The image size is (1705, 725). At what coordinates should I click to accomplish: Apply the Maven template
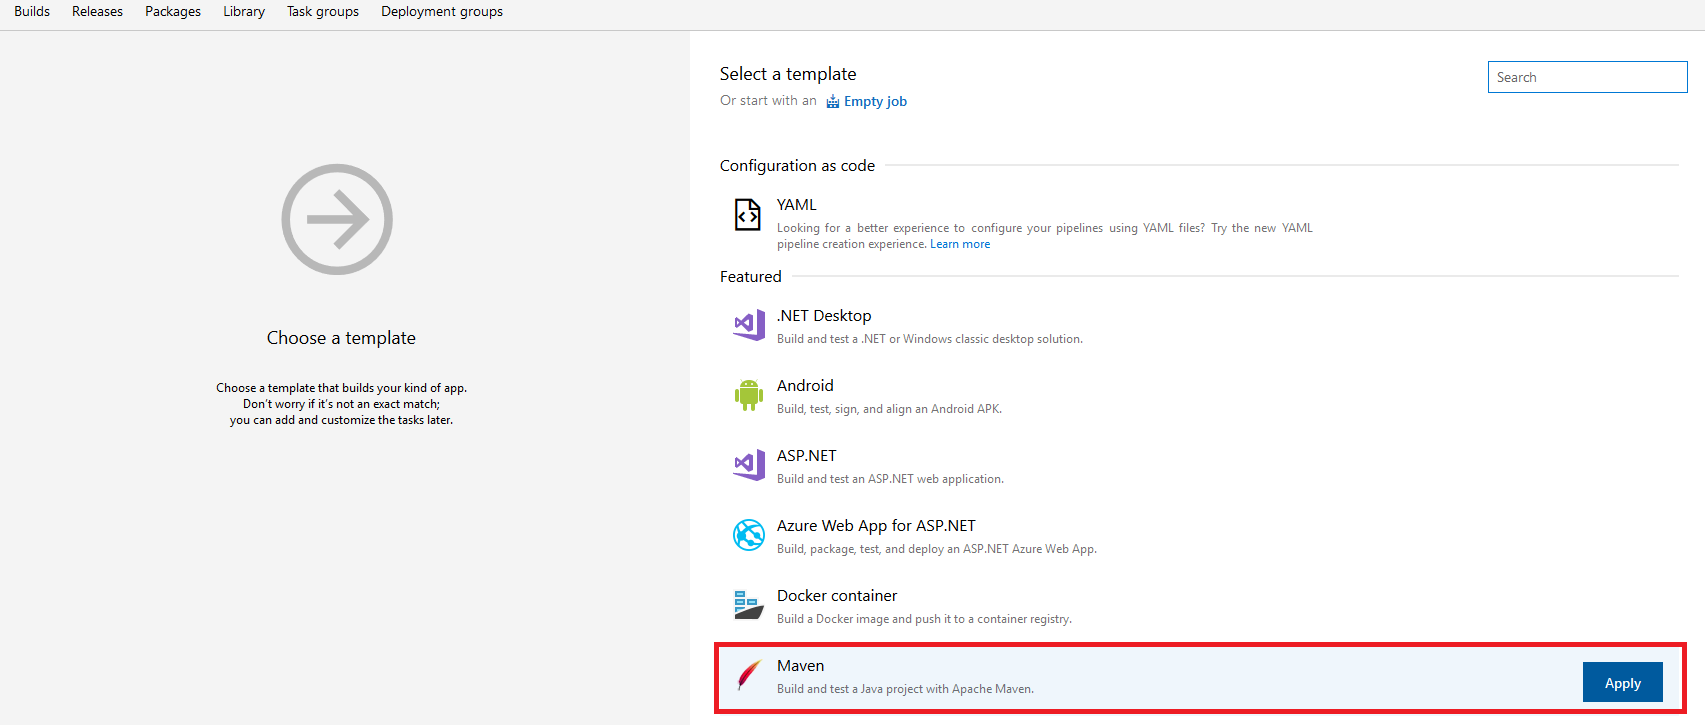click(1622, 683)
